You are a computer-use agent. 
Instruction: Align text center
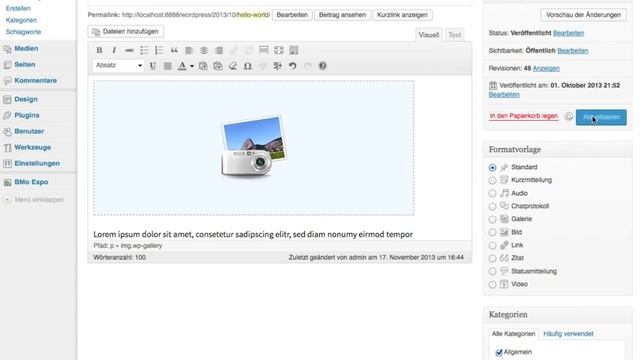coord(204,50)
